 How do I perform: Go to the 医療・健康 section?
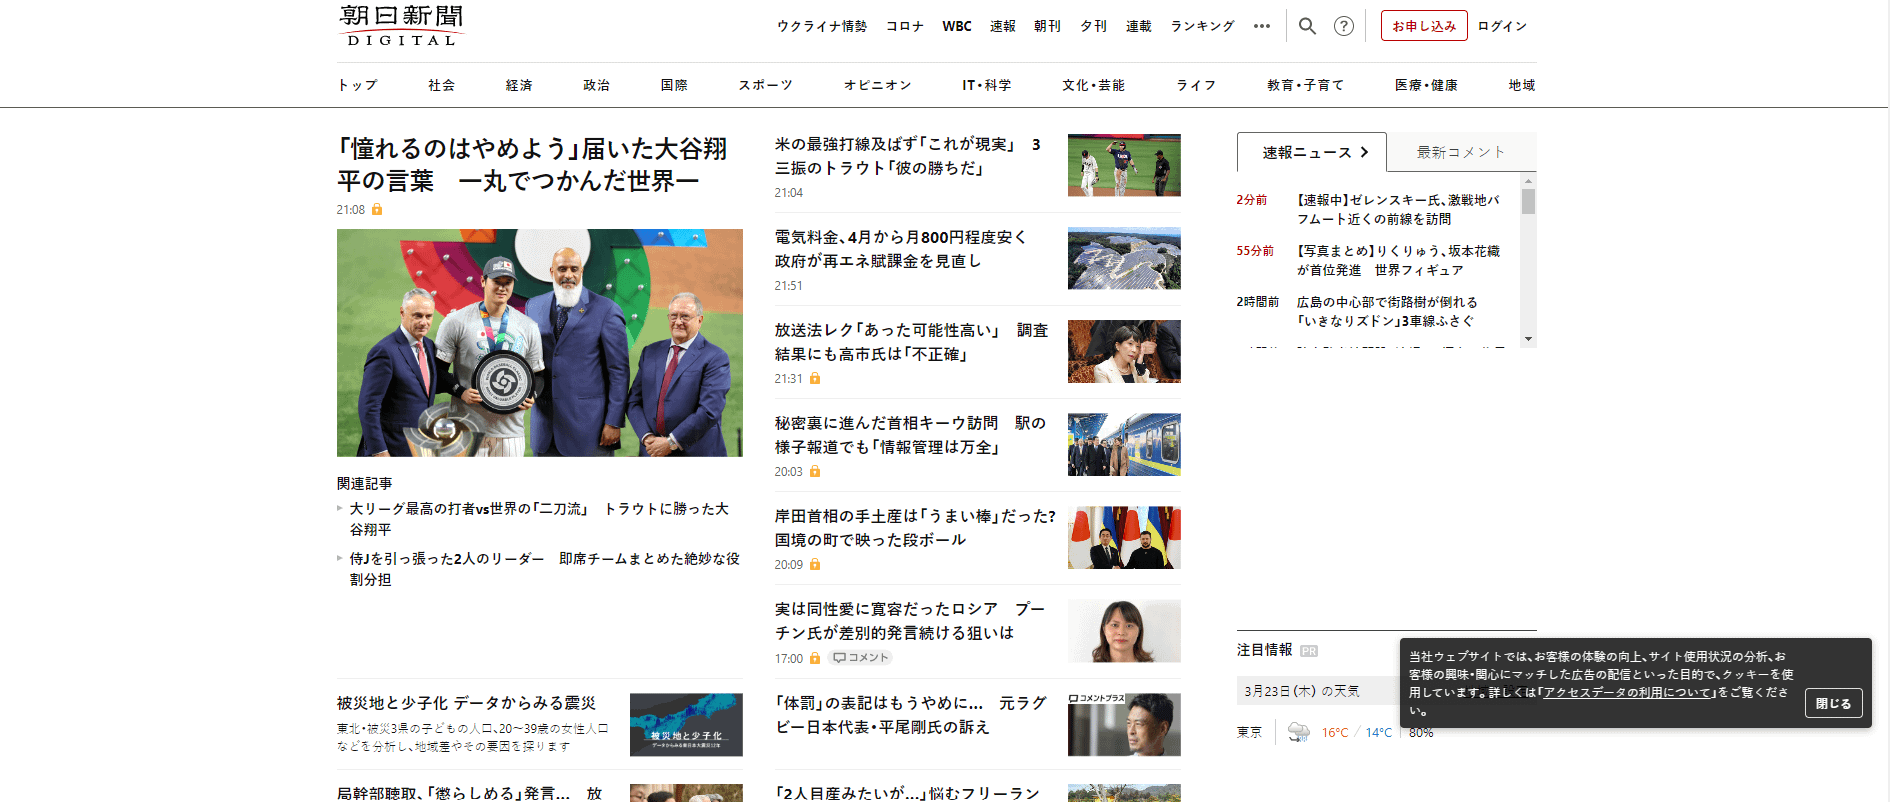tap(1426, 85)
